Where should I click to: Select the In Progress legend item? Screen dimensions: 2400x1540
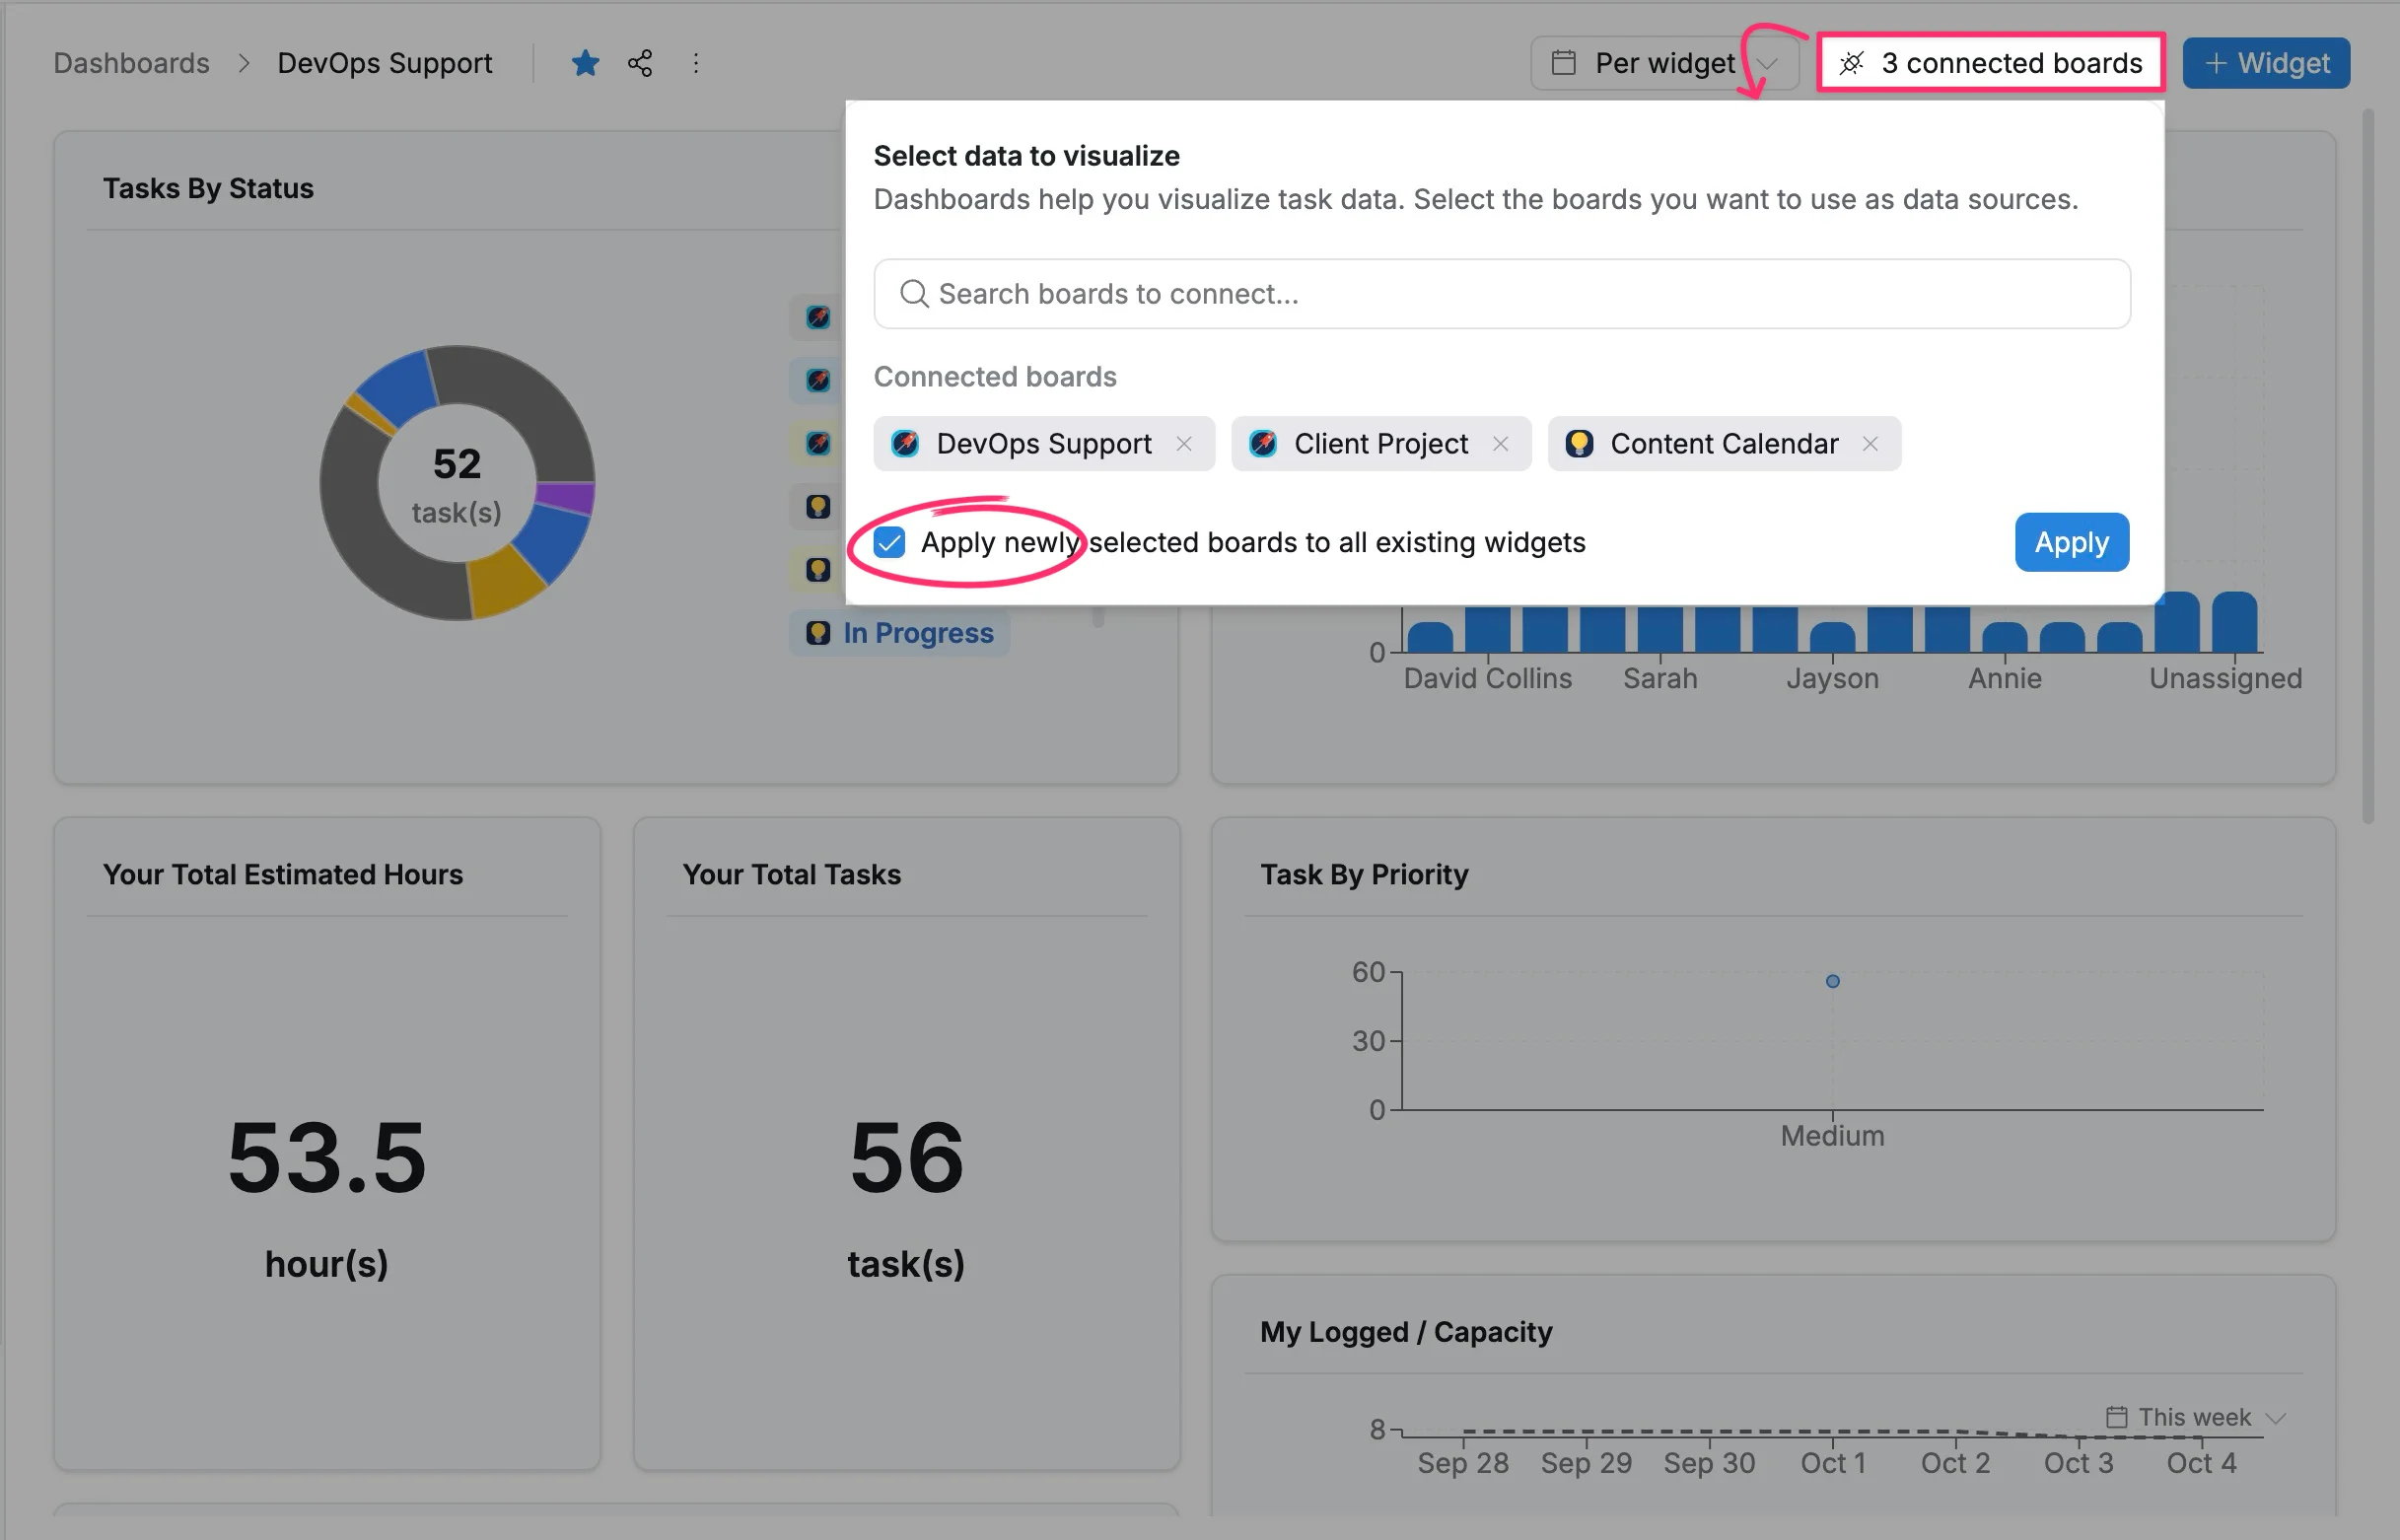tap(899, 633)
